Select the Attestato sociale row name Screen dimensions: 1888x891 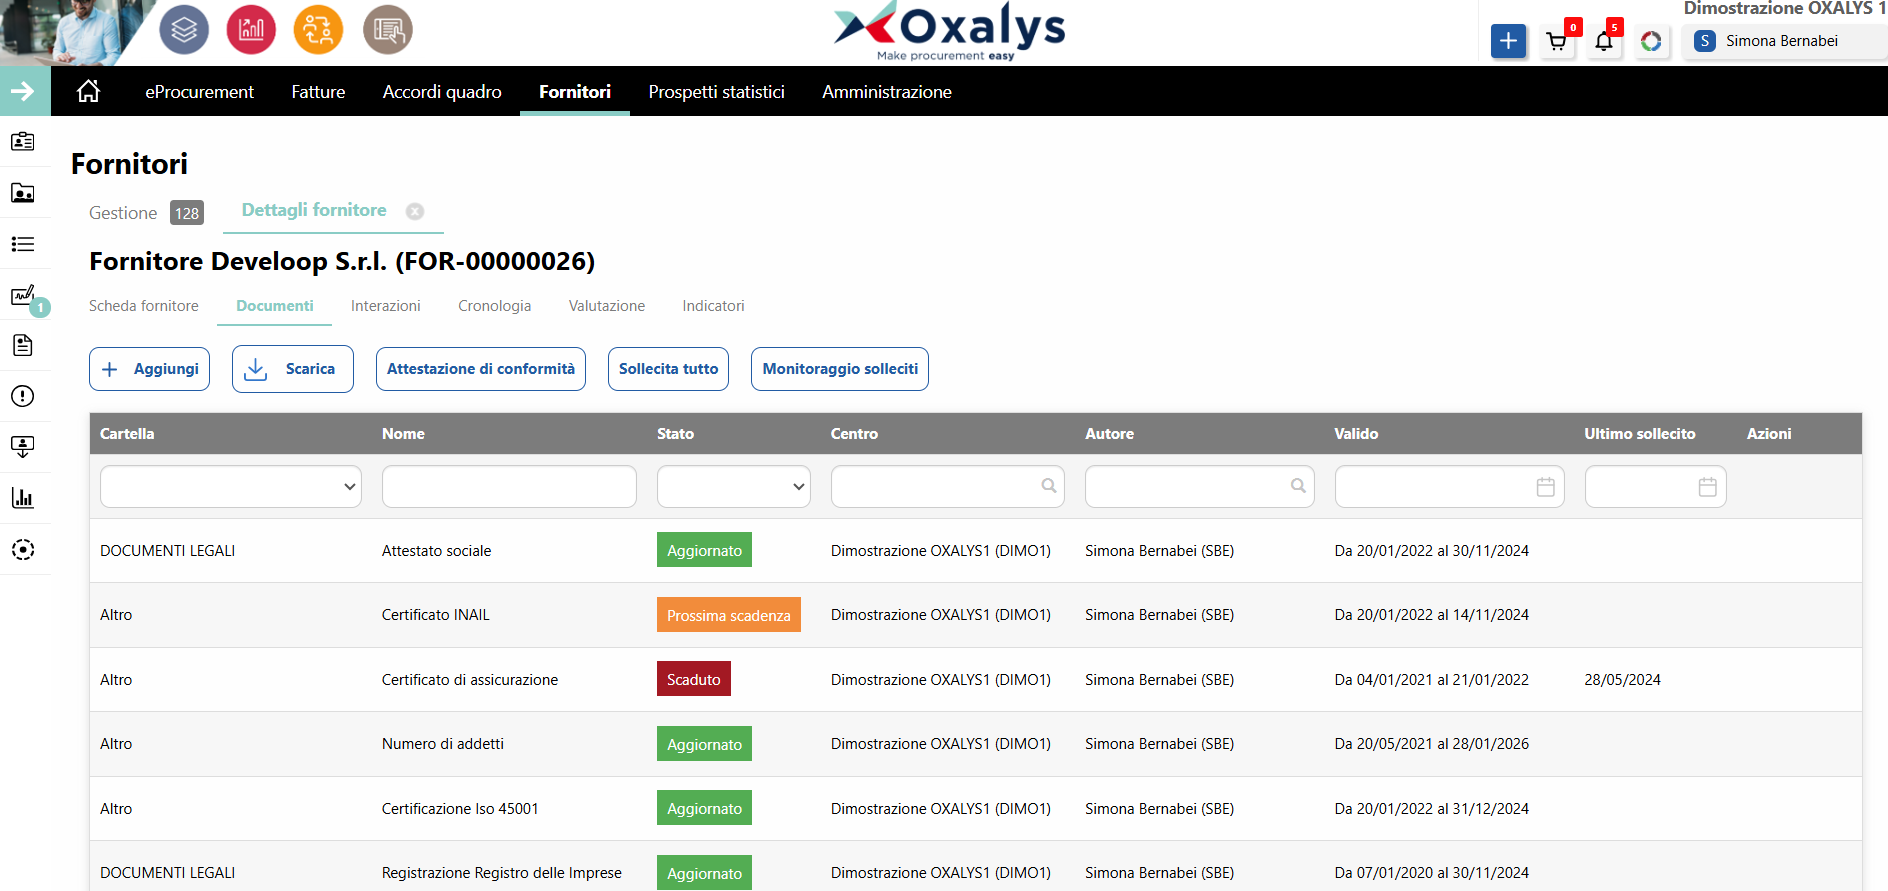[436, 551]
